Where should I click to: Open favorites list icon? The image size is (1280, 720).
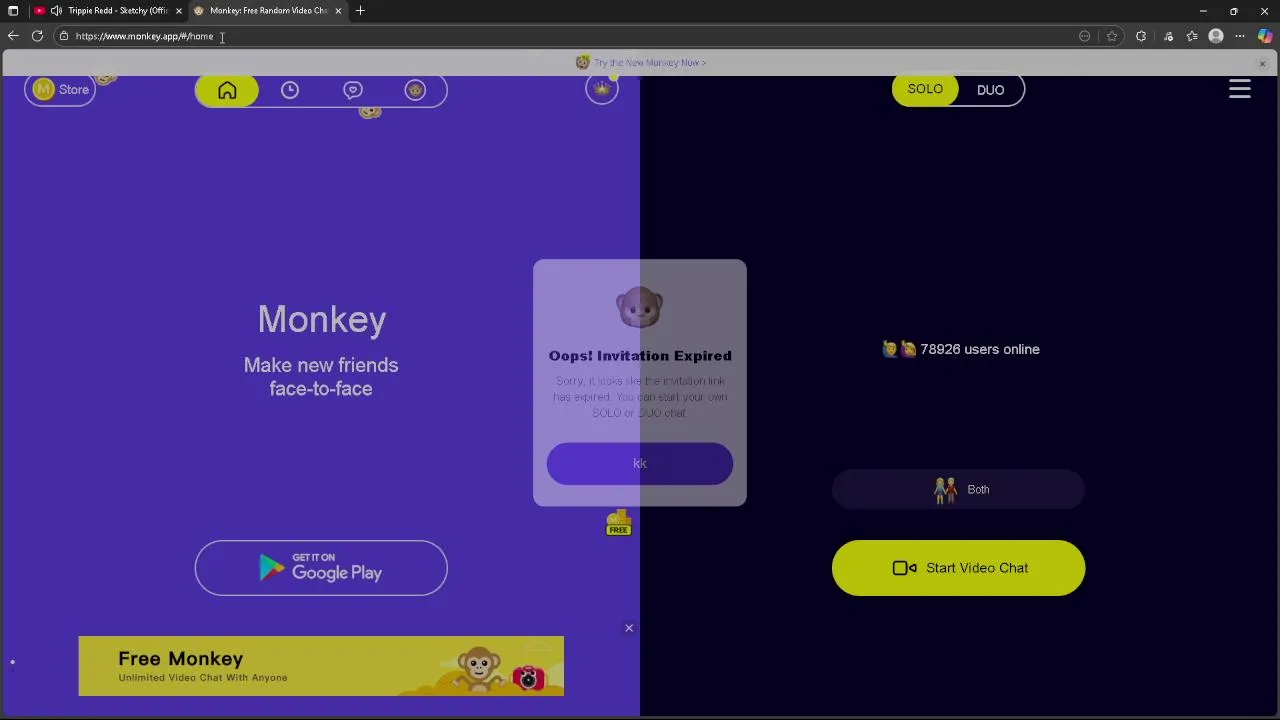[x=1192, y=36]
